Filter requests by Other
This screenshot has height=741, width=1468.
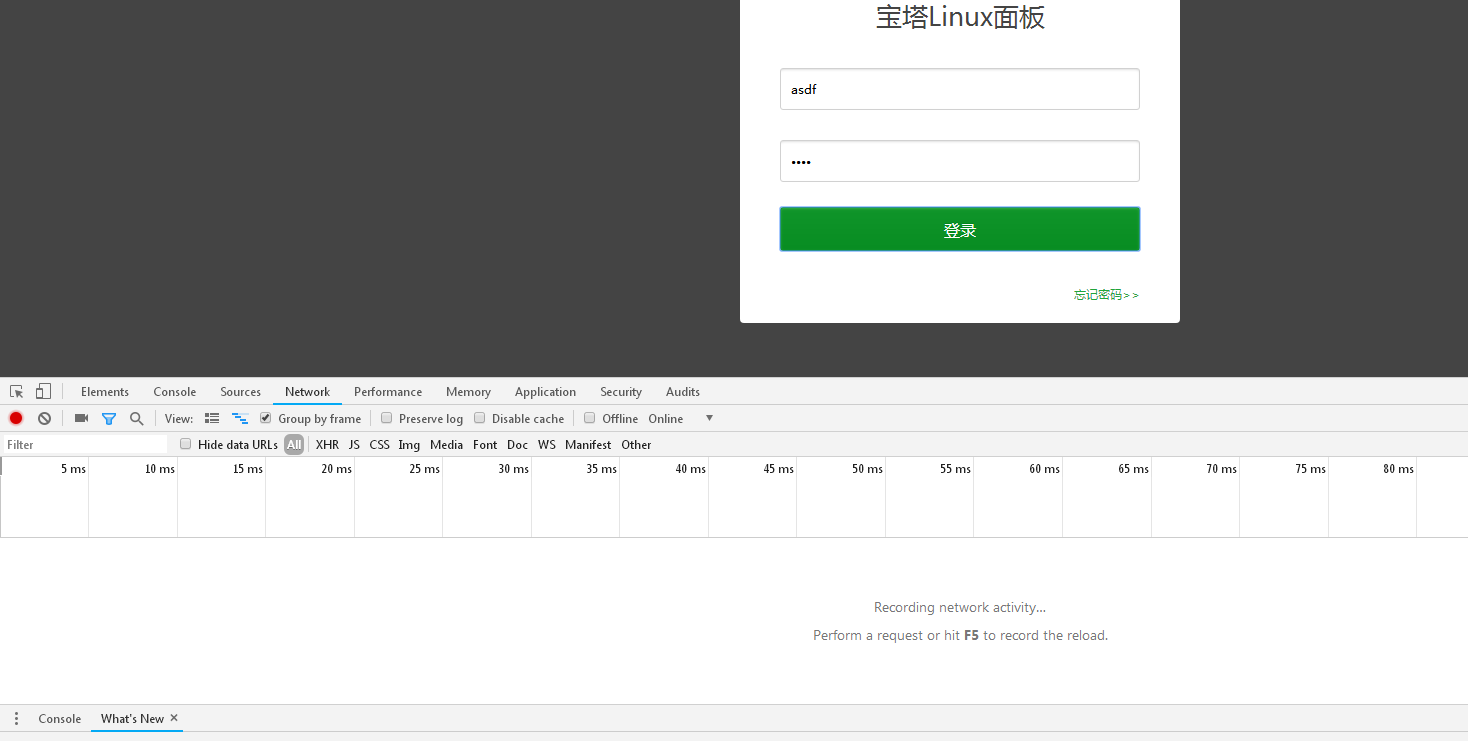point(636,445)
